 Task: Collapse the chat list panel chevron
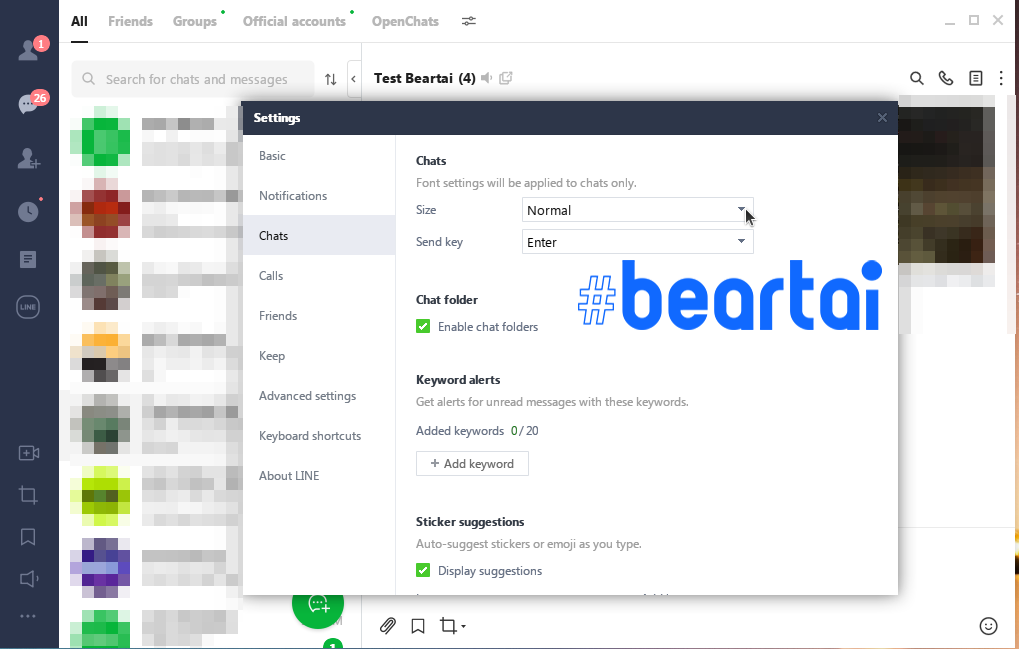tap(354, 79)
